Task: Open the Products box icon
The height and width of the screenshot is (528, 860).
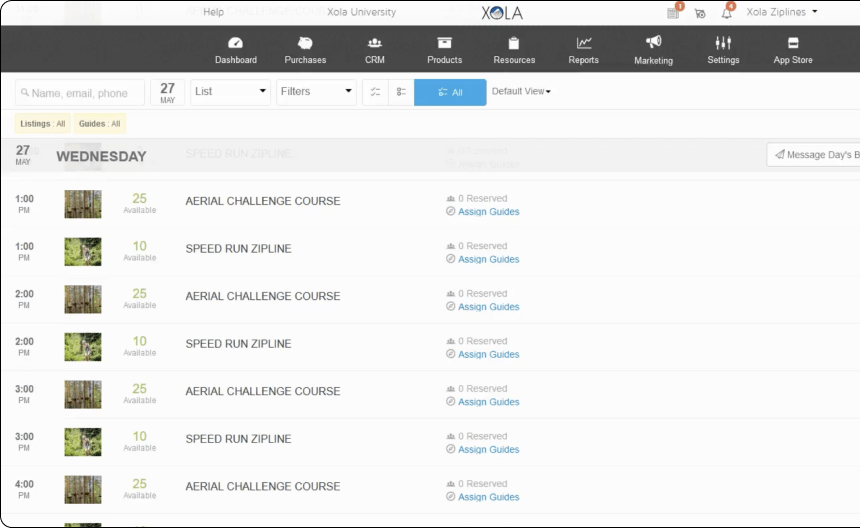Action: pyautogui.click(x=444, y=43)
